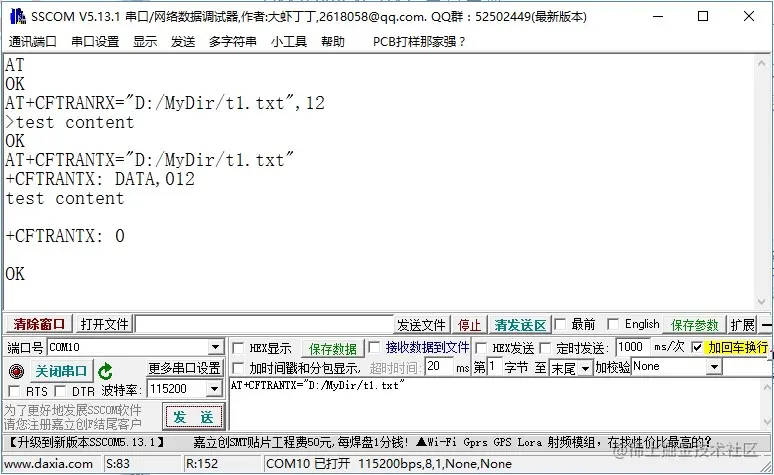Image resolution: width=774 pixels, height=475 pixels.
Task: Open the 显示 menu
Action: click(x=145, y=41)
